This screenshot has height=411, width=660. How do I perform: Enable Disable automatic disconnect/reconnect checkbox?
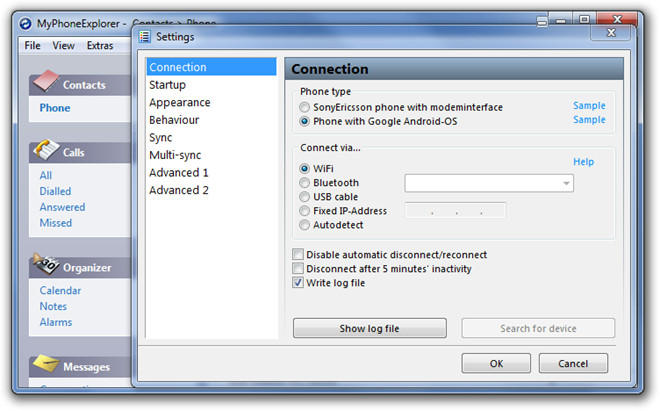(x=298, y=254)
